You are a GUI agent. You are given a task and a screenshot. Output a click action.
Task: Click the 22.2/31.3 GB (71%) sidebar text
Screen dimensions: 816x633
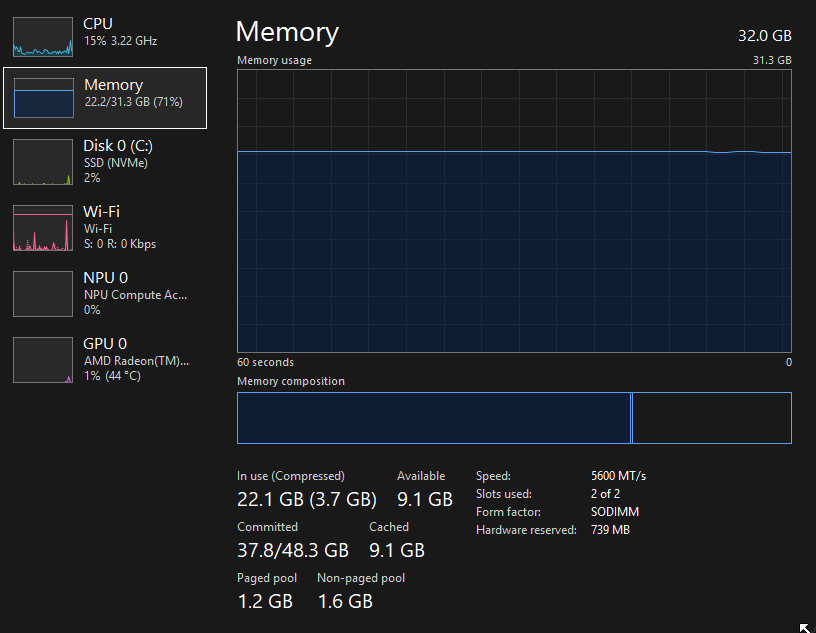coord(134,102)
